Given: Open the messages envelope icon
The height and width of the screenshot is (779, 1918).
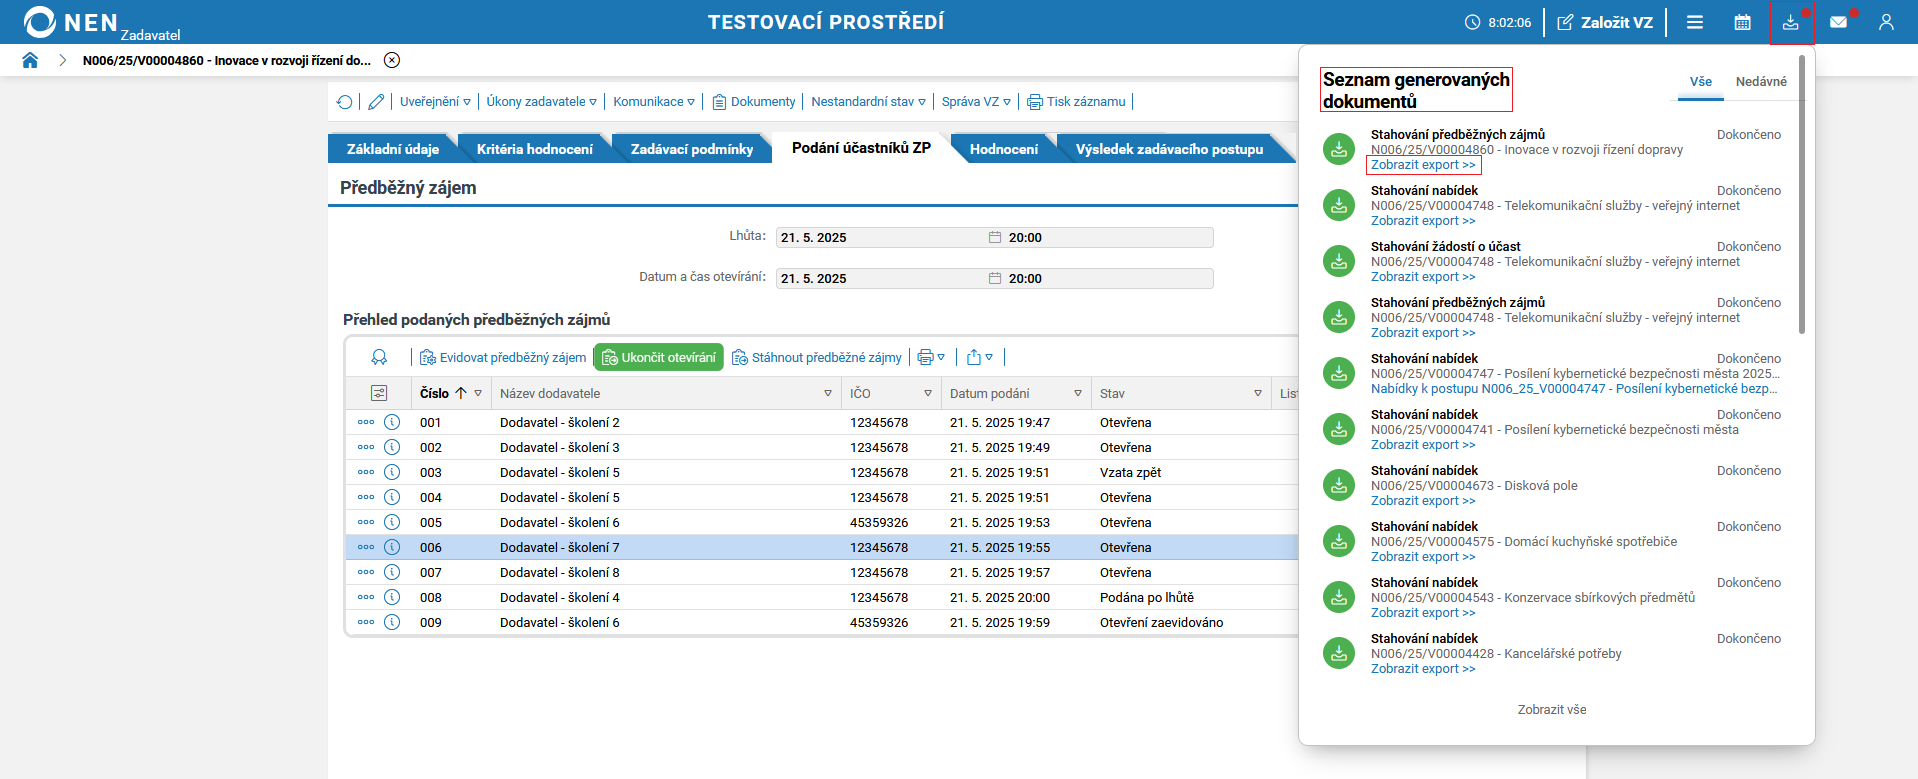Looking at the screenshot, I should click(1838, 22).
